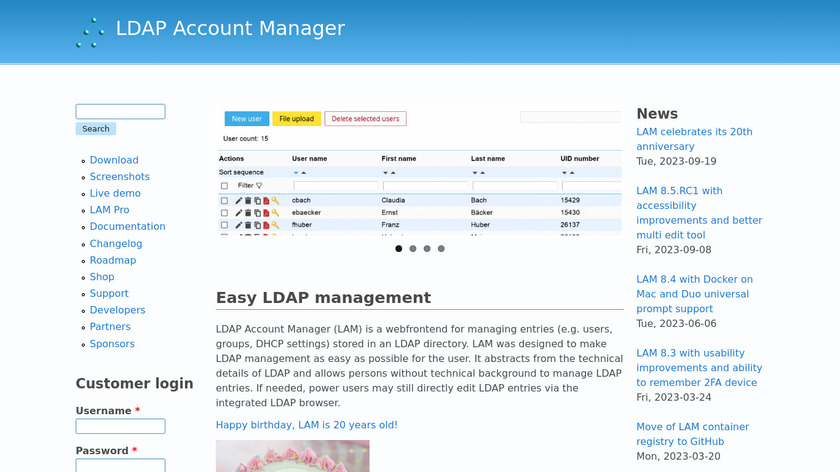840x472 pixels.
Task: Click the trash delete icon for cbach
Action: coord(248,200)
